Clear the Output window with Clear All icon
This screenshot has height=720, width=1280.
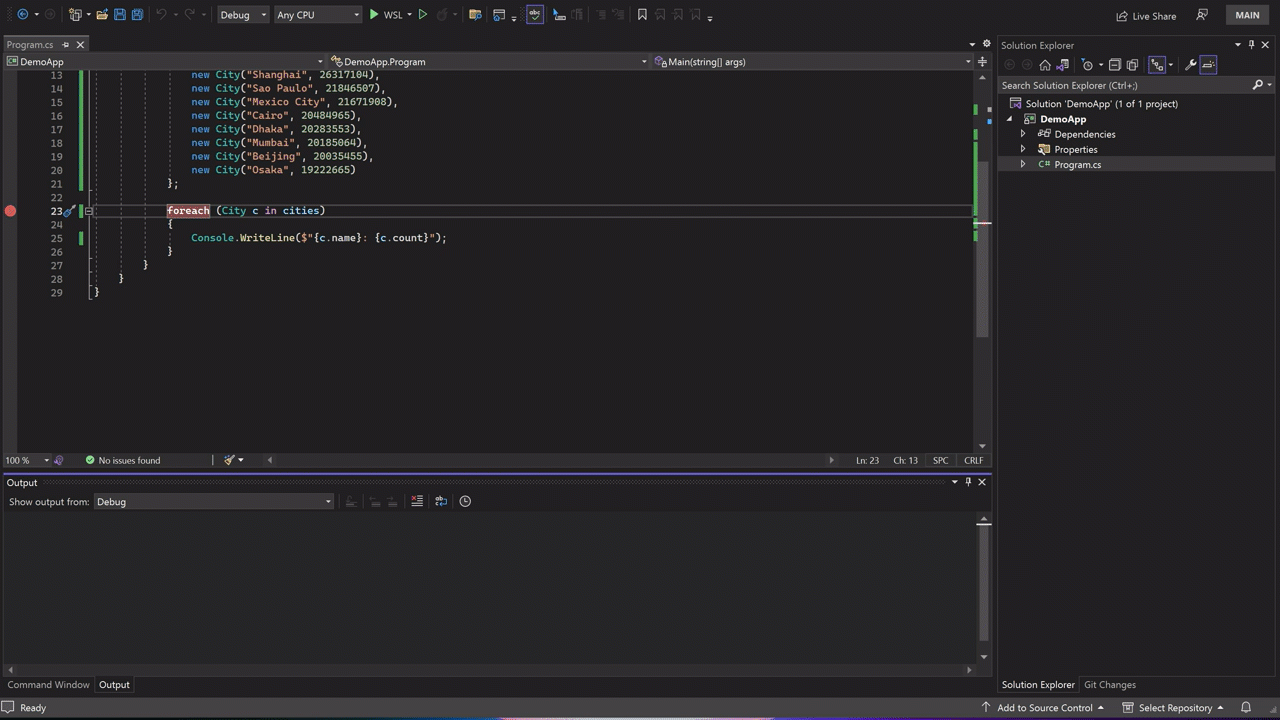coord(417,501)
